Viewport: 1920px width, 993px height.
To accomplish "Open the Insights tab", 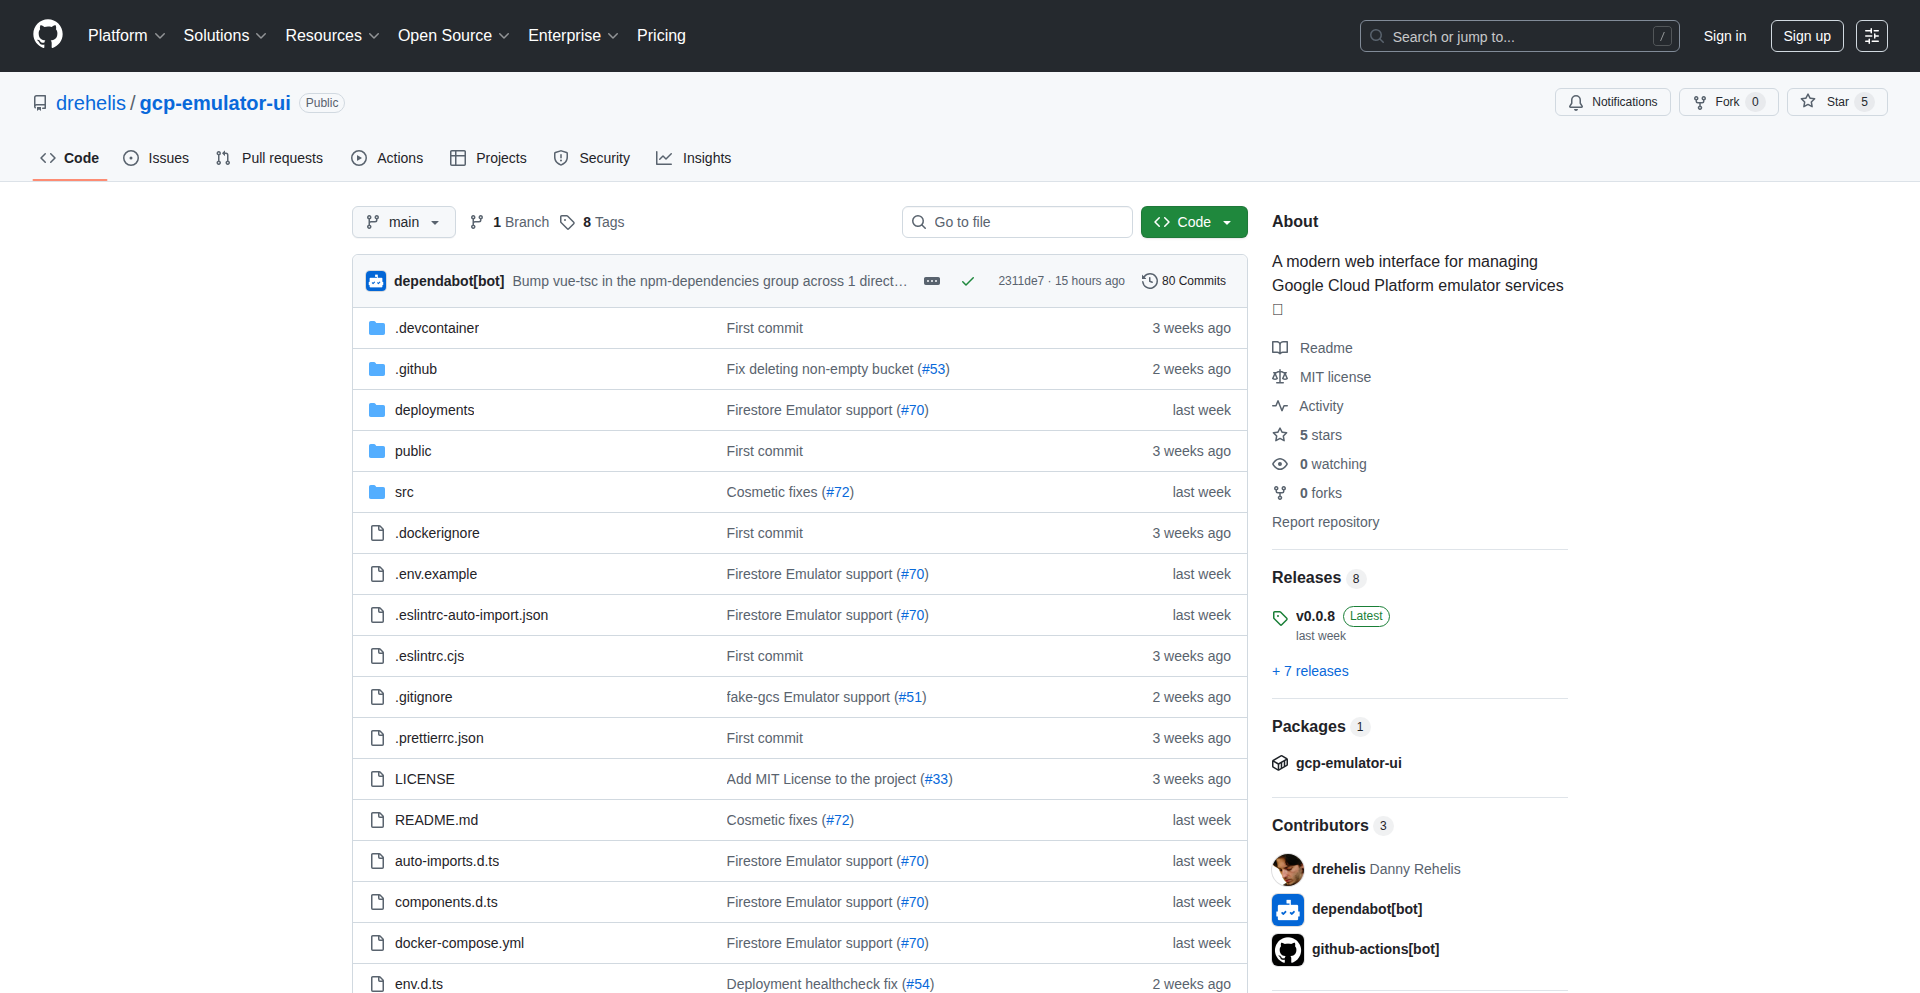I will [694, 158].
